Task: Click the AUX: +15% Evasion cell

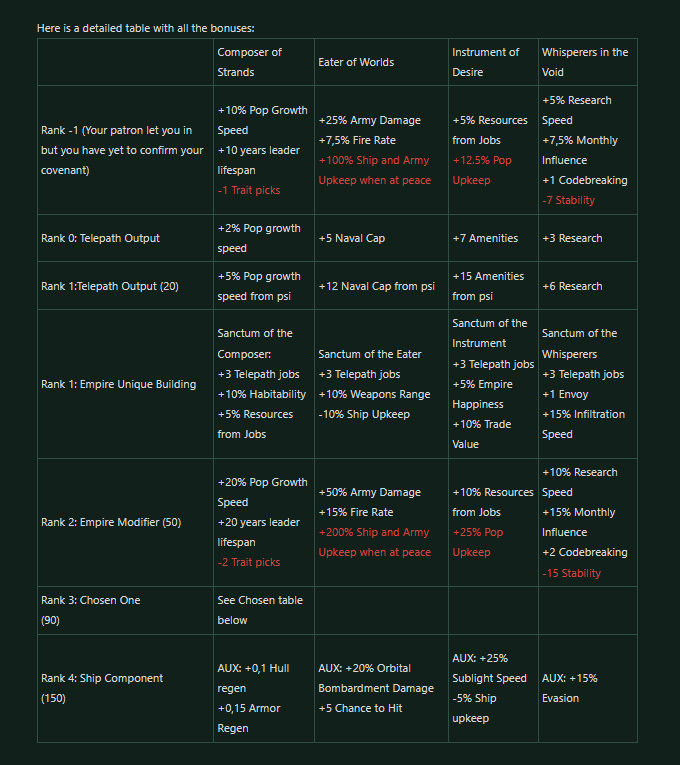Action: [570, 688]
